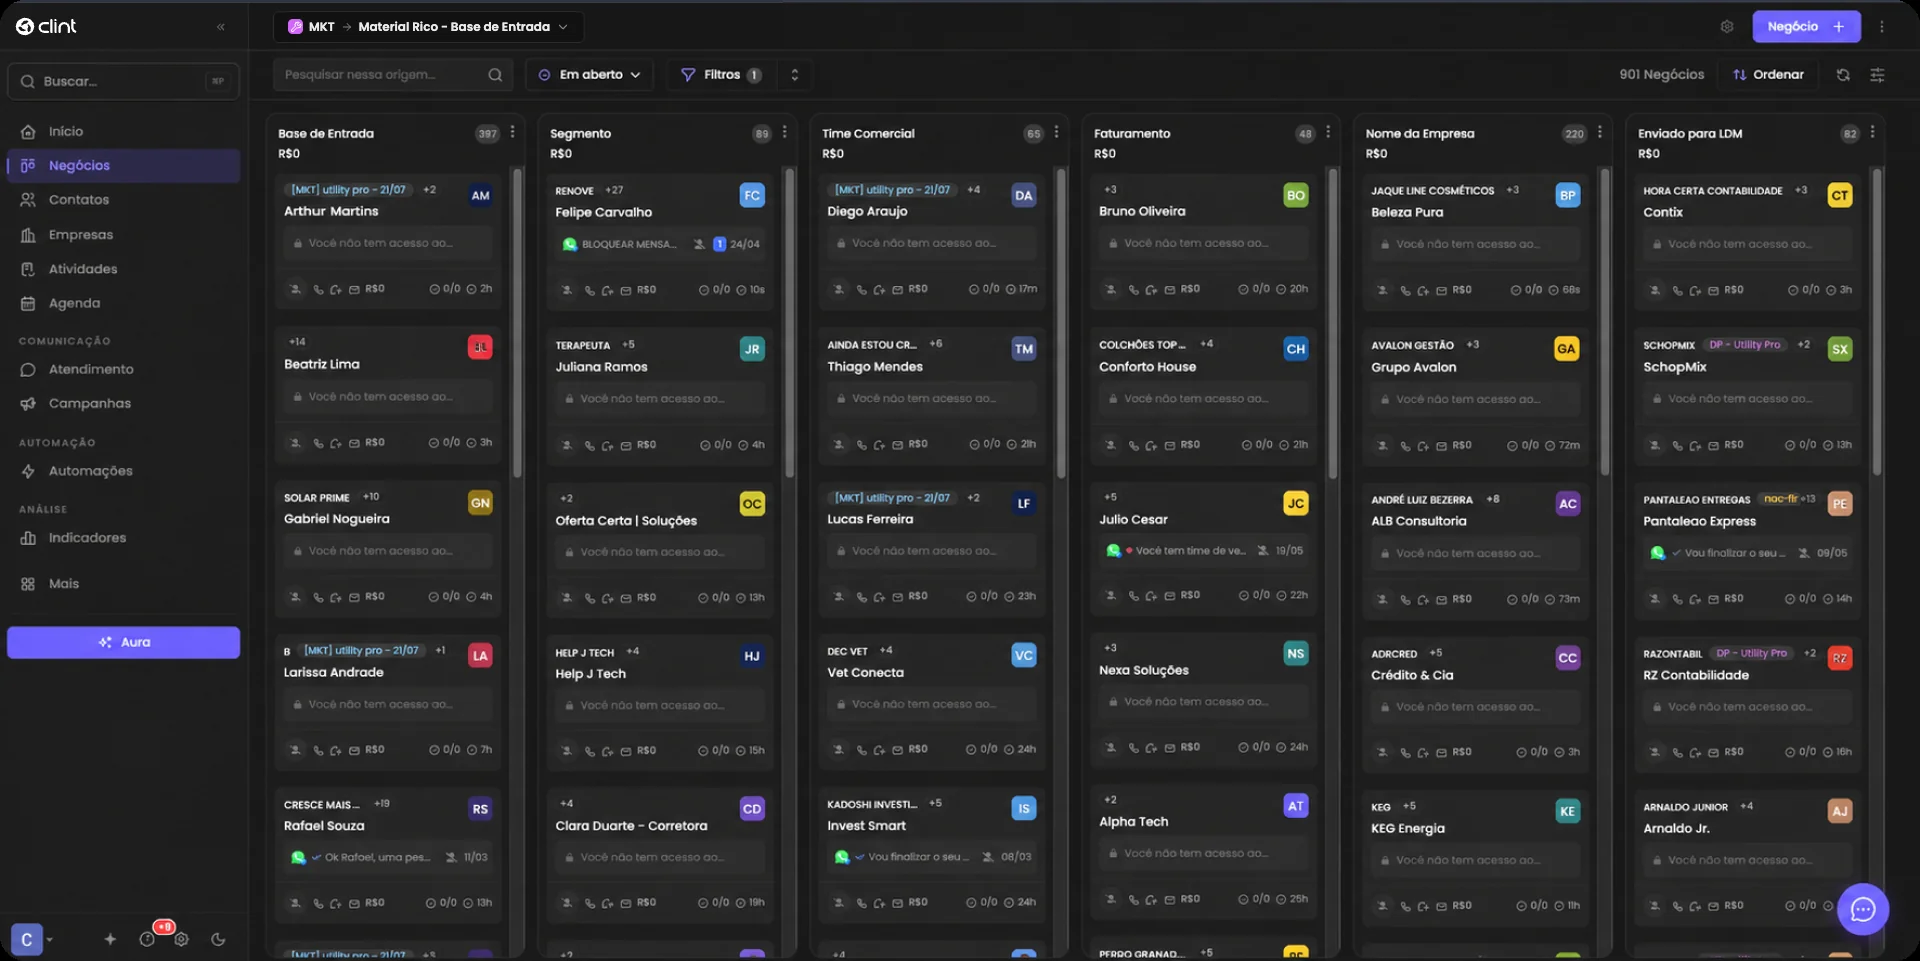Expand the up-down arrows next to Filtros
The height and width of the screenshot is (961, 1920).
[795, 75]
